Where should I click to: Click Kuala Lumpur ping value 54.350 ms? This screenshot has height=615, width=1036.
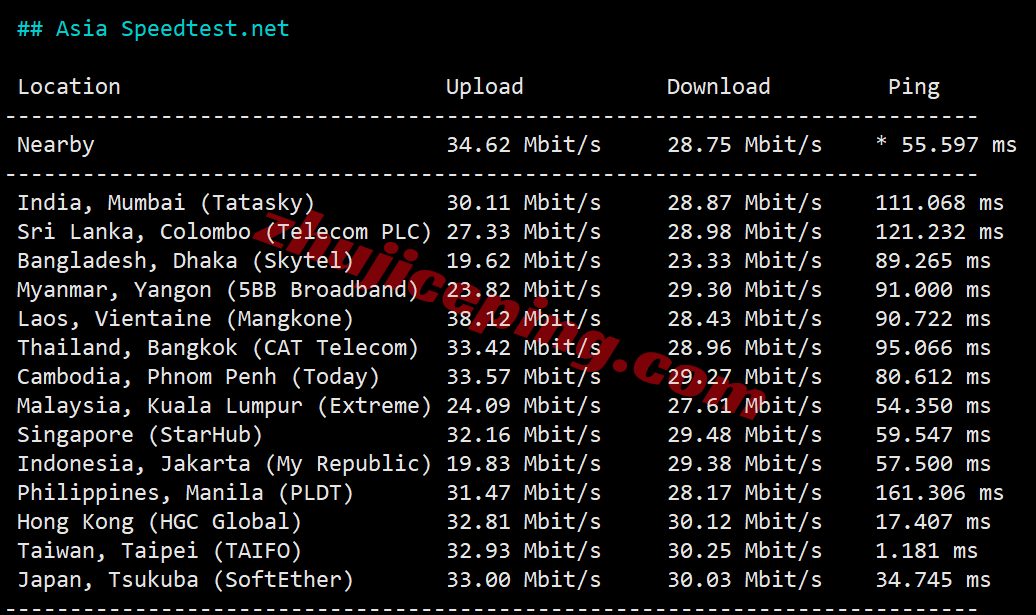click(x=933, y=406)
